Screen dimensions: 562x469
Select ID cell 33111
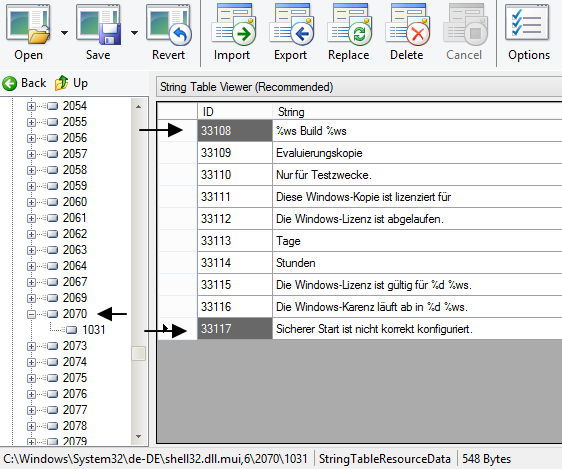(235, 197)
